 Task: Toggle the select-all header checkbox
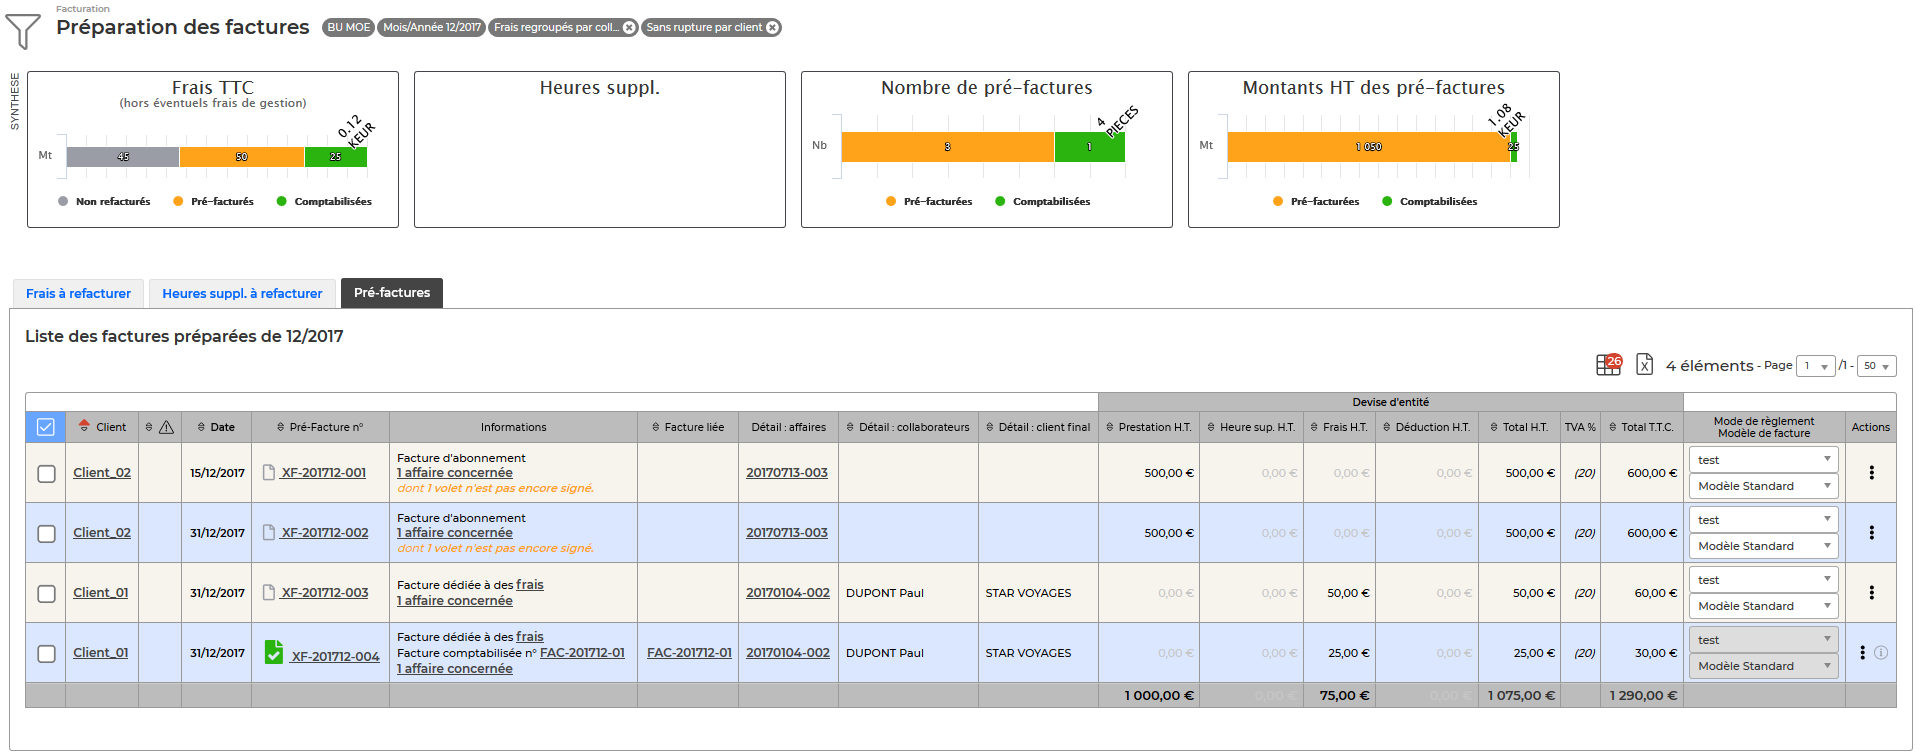click(x=46, y=427)
